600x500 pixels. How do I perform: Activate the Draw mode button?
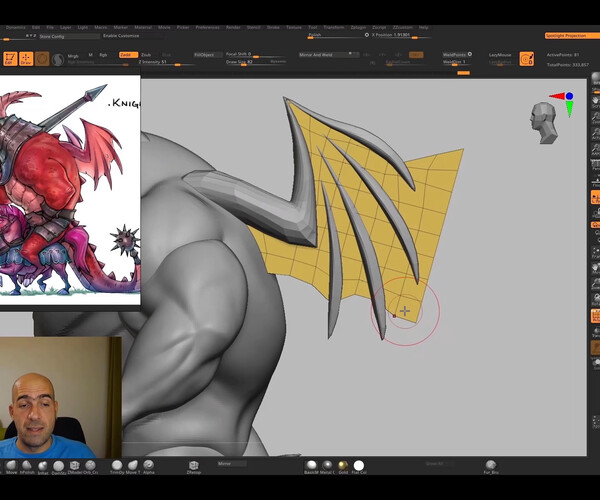(x=26, y=59)
